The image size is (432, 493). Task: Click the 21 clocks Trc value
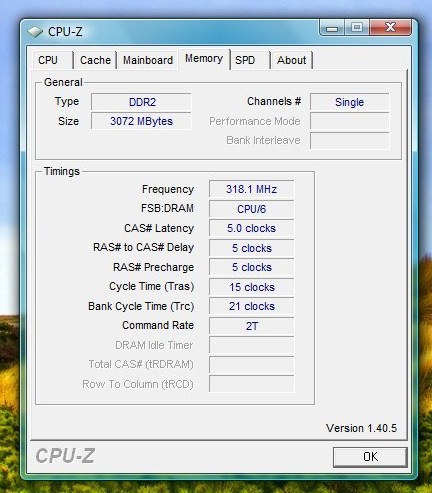click(x=252, y=306)
